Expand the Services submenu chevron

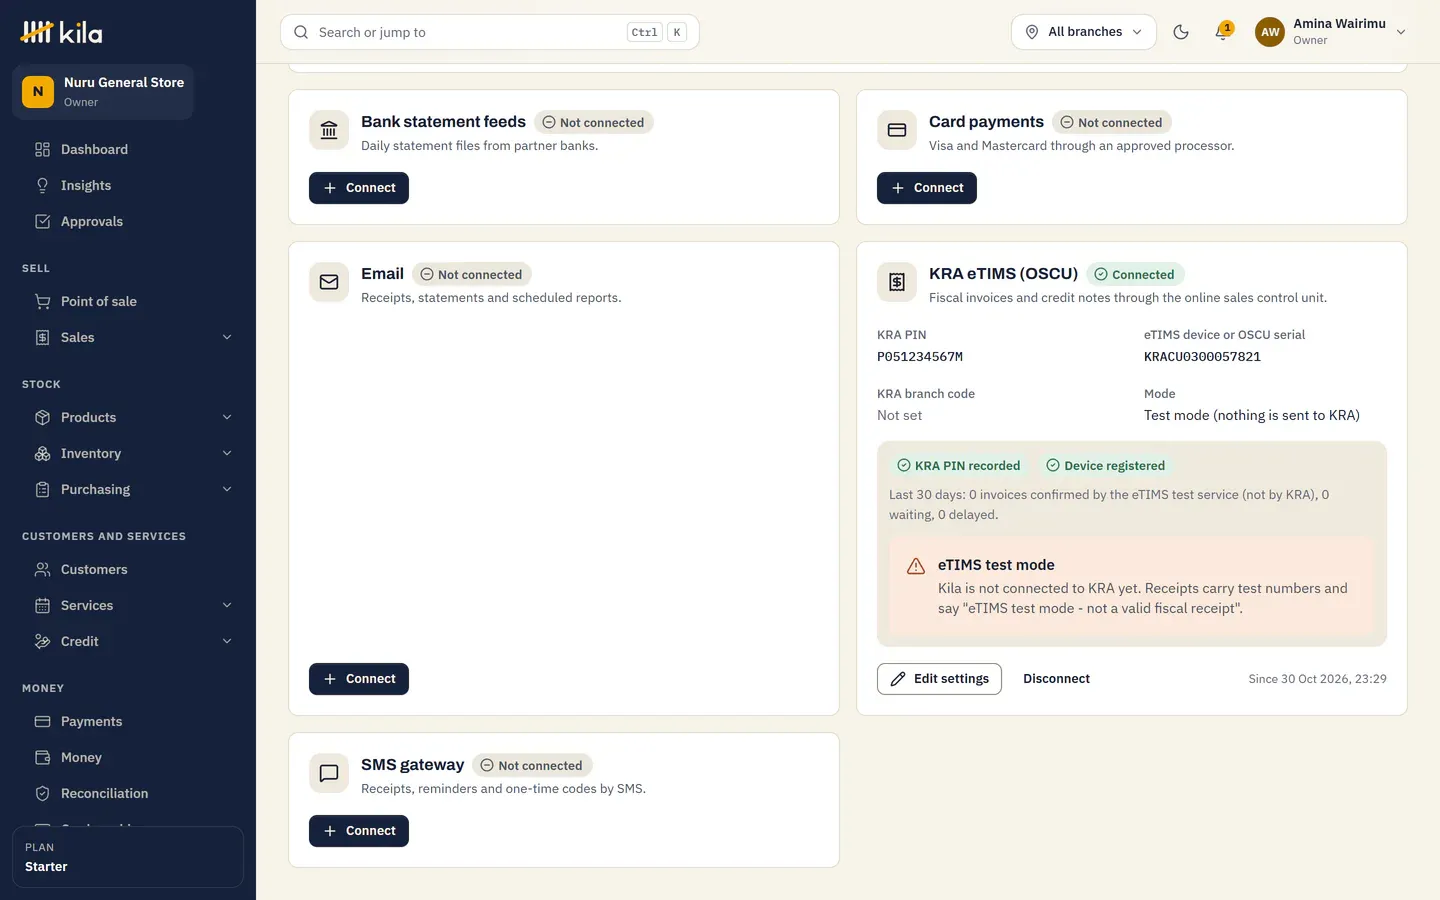(227, 605)
